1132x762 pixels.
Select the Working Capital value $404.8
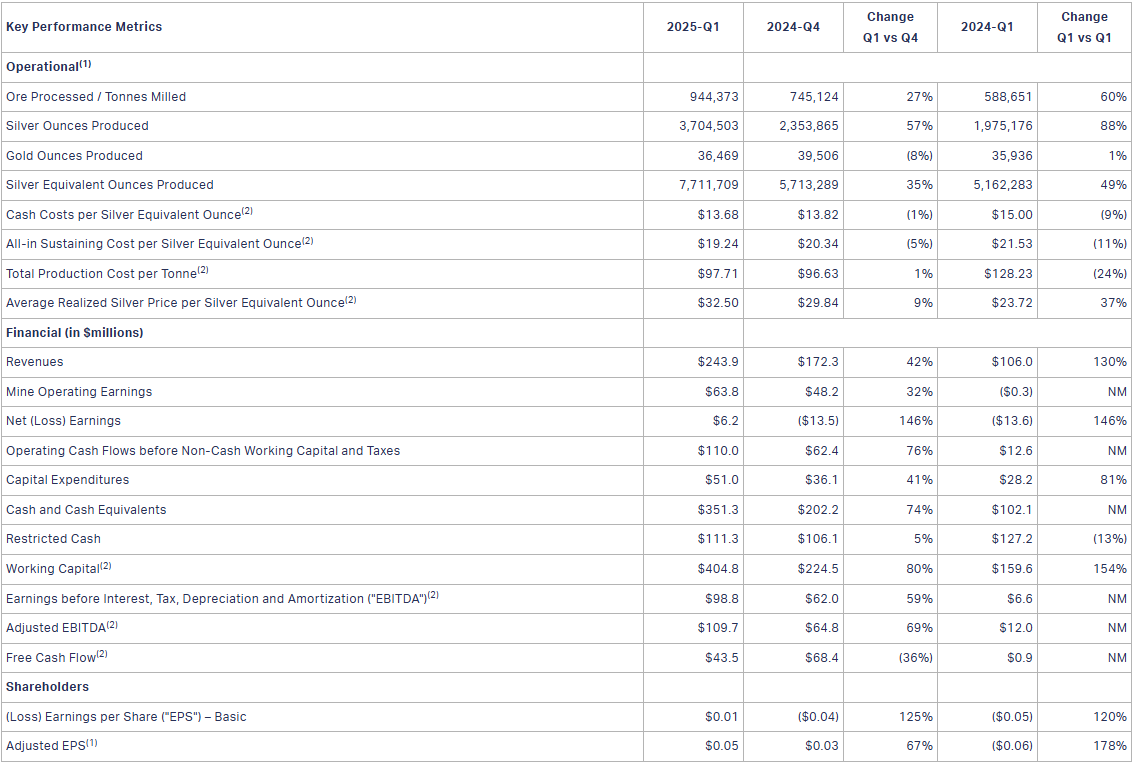click(718, 569)
